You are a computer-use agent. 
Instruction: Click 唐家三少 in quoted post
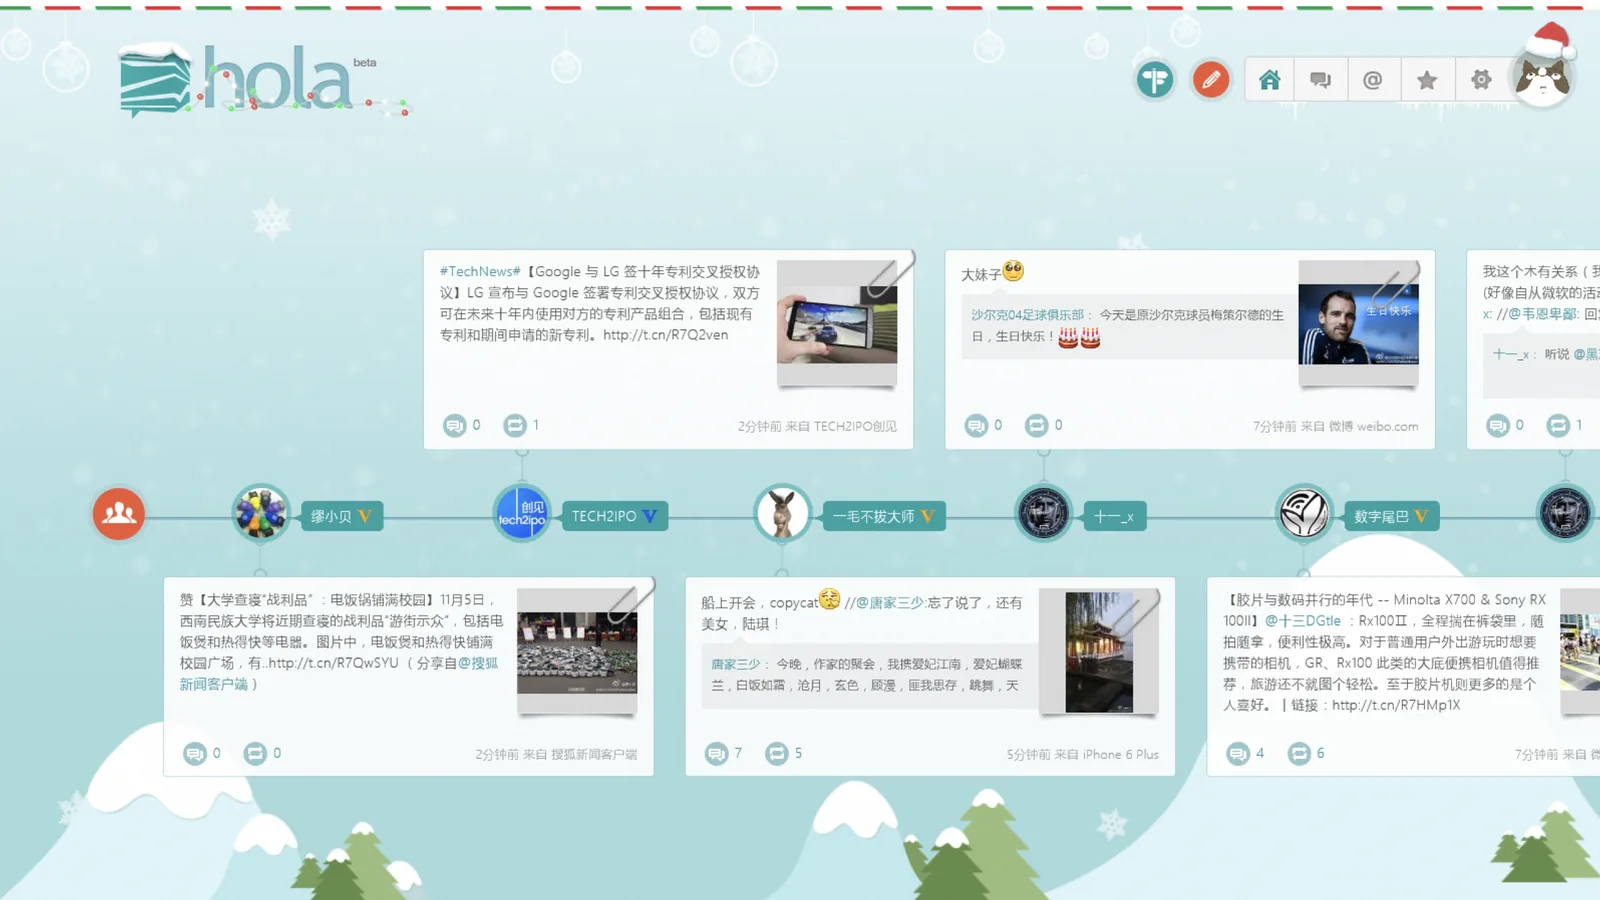736,664
